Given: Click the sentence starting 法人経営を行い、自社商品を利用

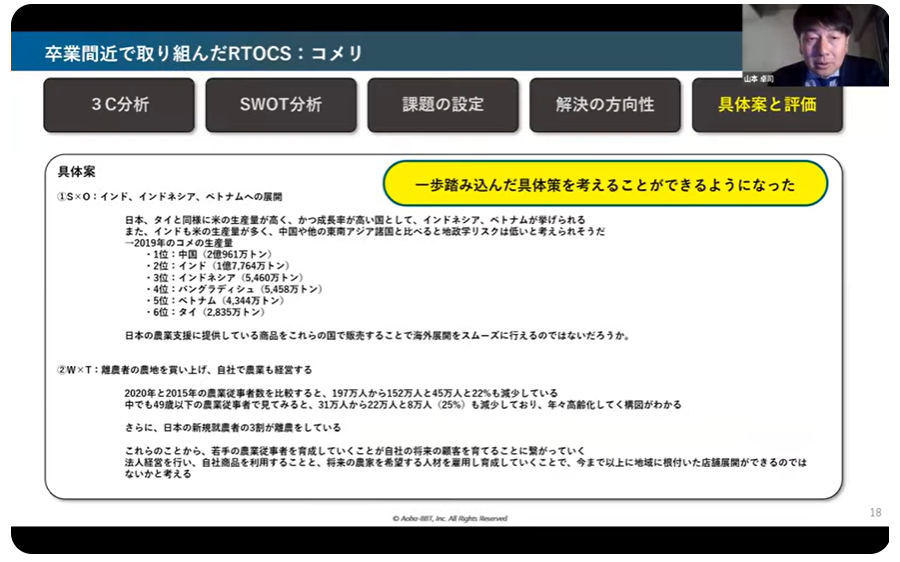Looking at the screenshot, I should tap(465, 468).
